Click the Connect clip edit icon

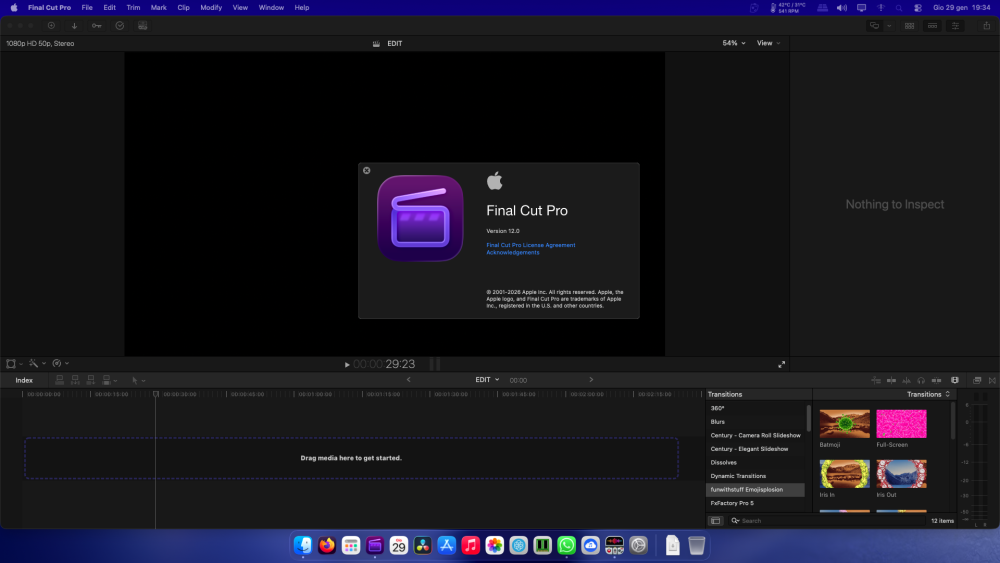coord(59,380)
